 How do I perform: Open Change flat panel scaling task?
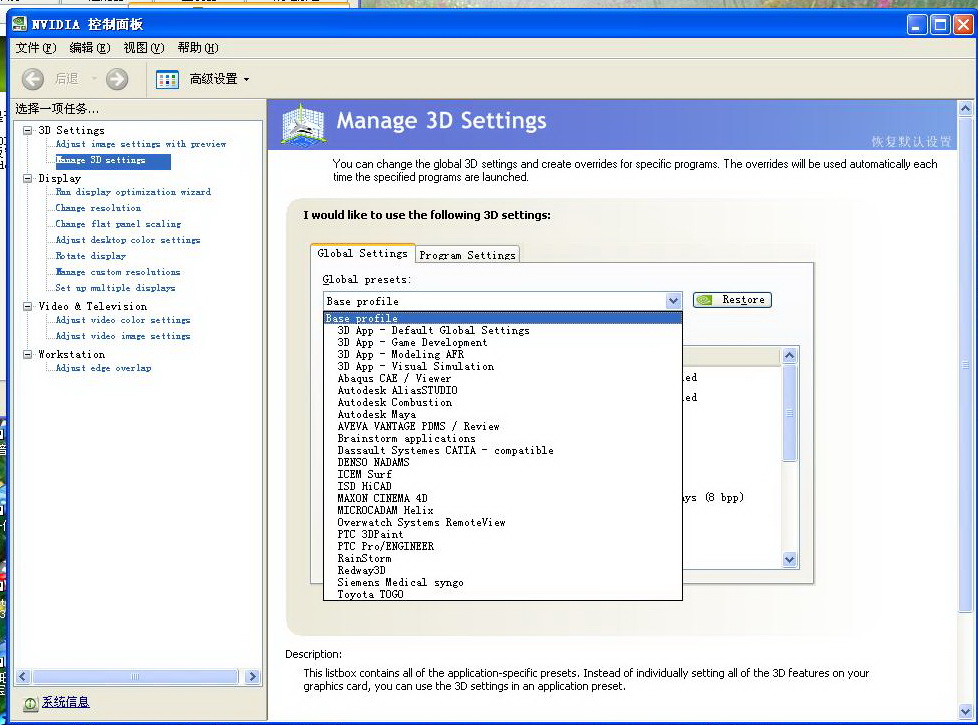[x=118, y=224]
